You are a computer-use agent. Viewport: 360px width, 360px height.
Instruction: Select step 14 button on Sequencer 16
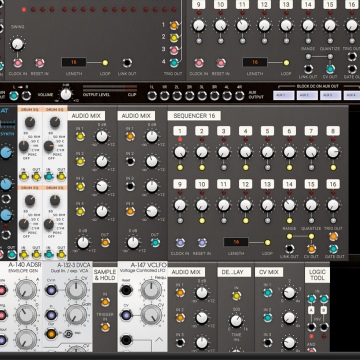(x=289, y=184)
